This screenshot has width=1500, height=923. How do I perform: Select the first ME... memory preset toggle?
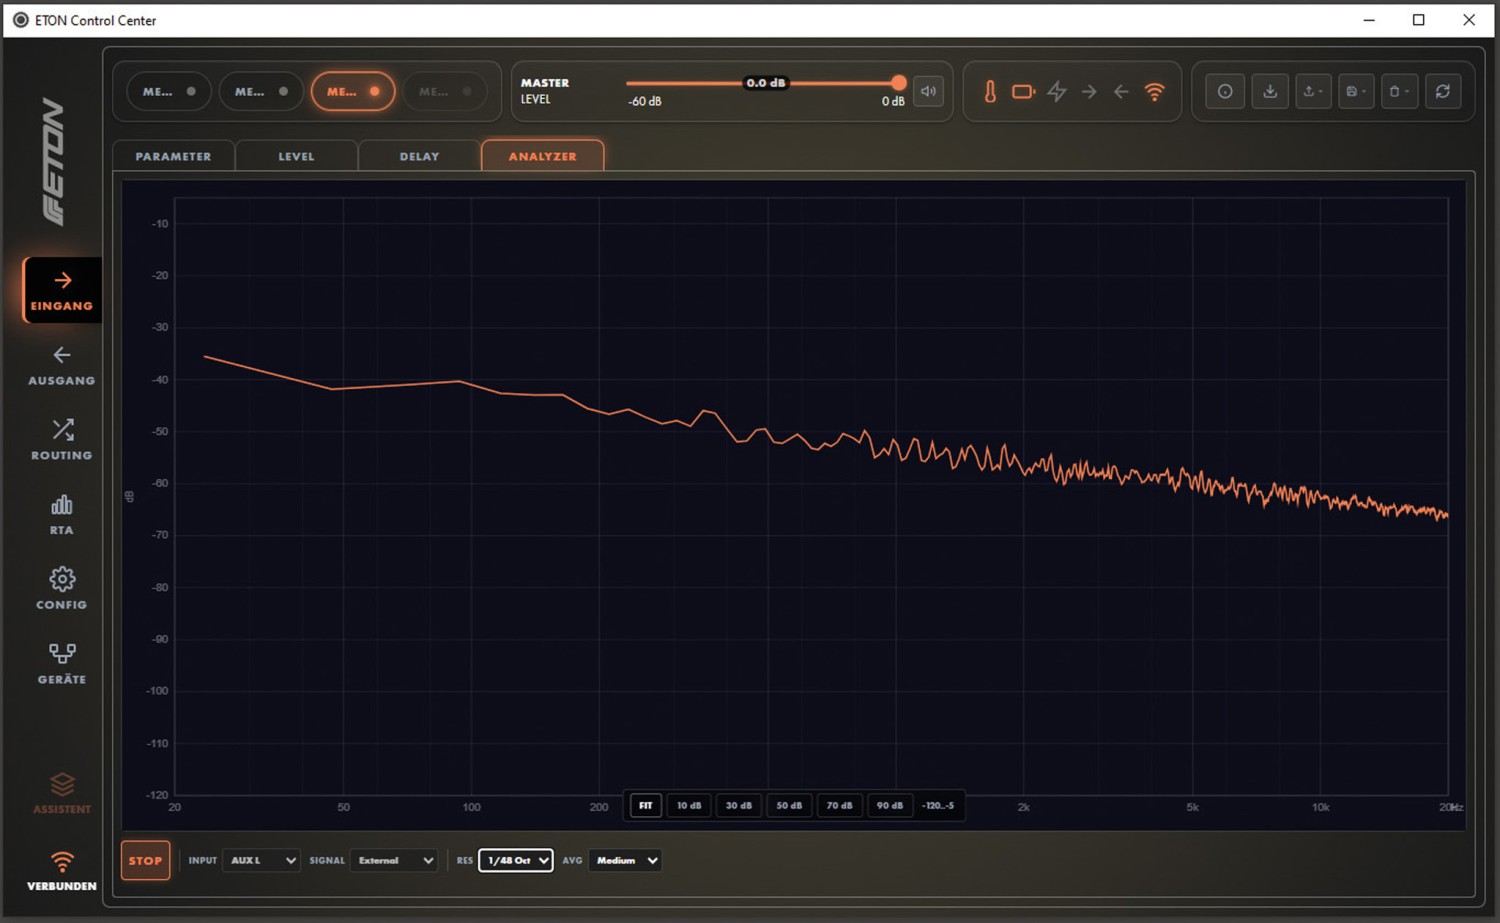click(x=168, y=91)
